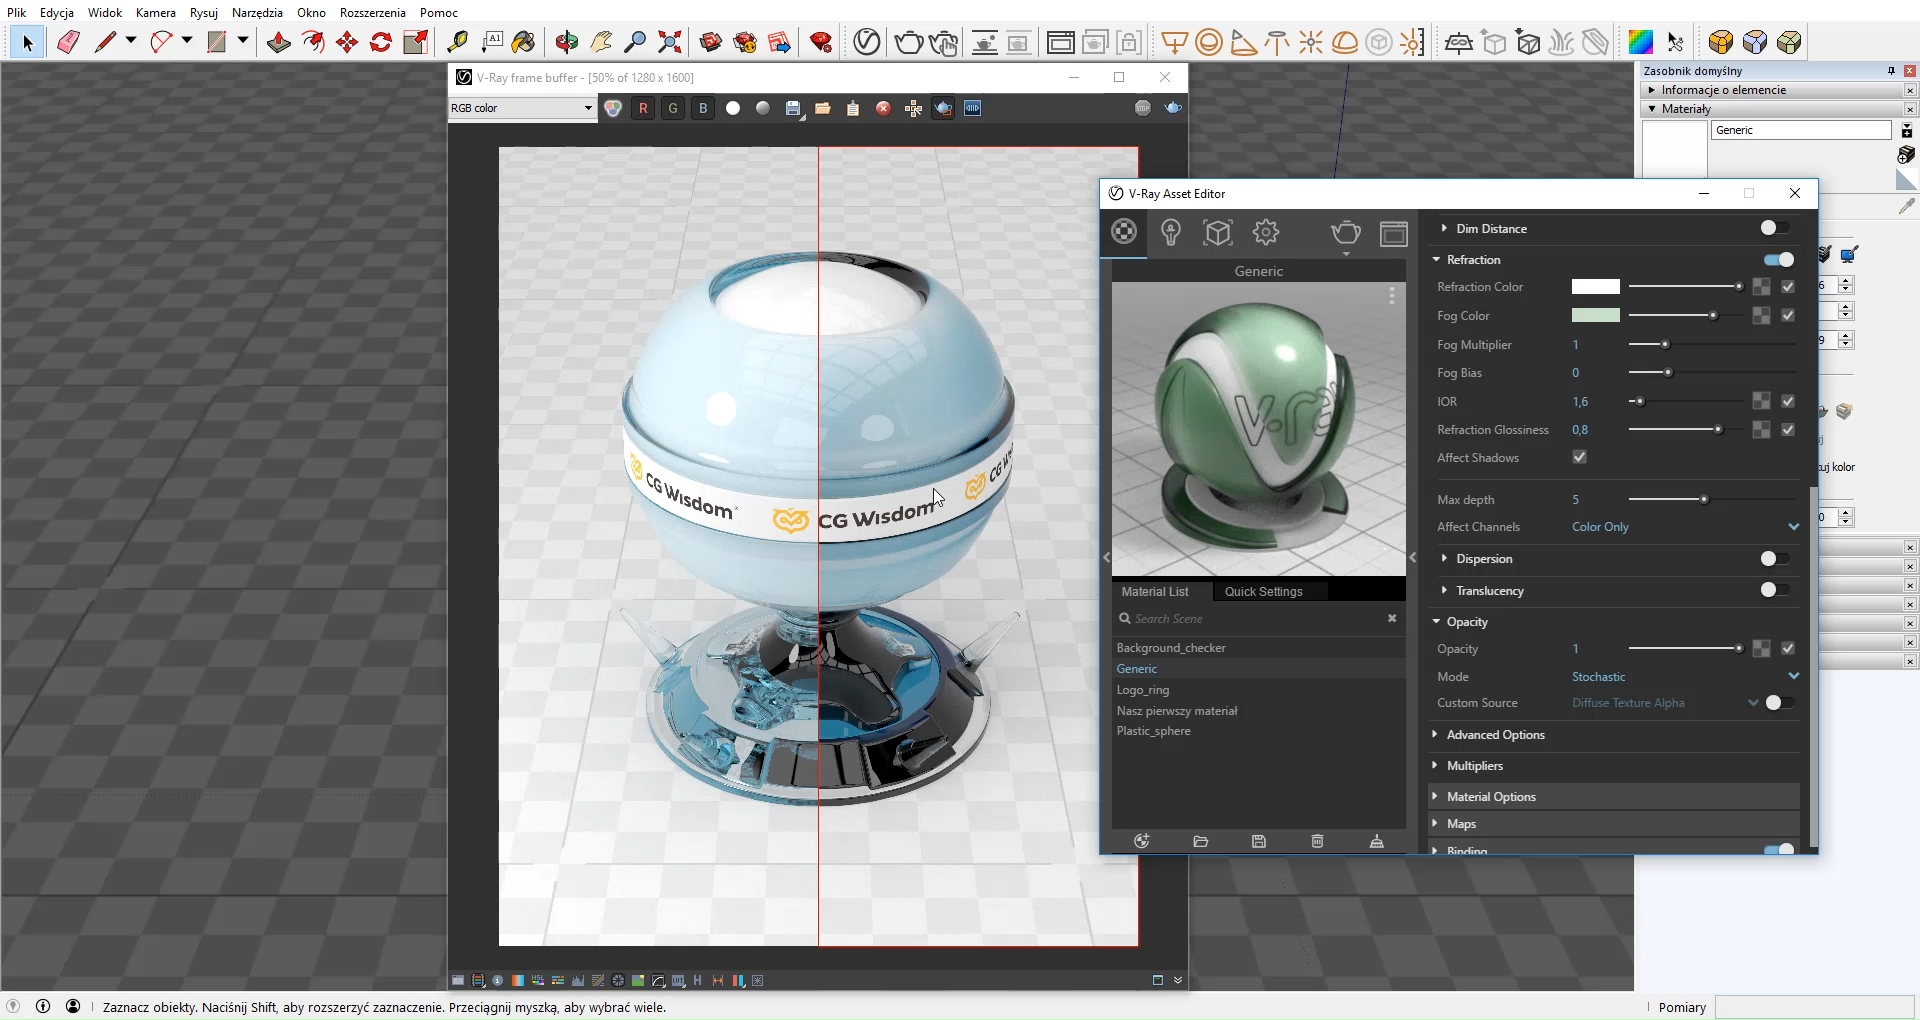Open Refraction Color white swatch
The image size is (1920, 1020).
pyautogui.click(x=1595, y=287)
